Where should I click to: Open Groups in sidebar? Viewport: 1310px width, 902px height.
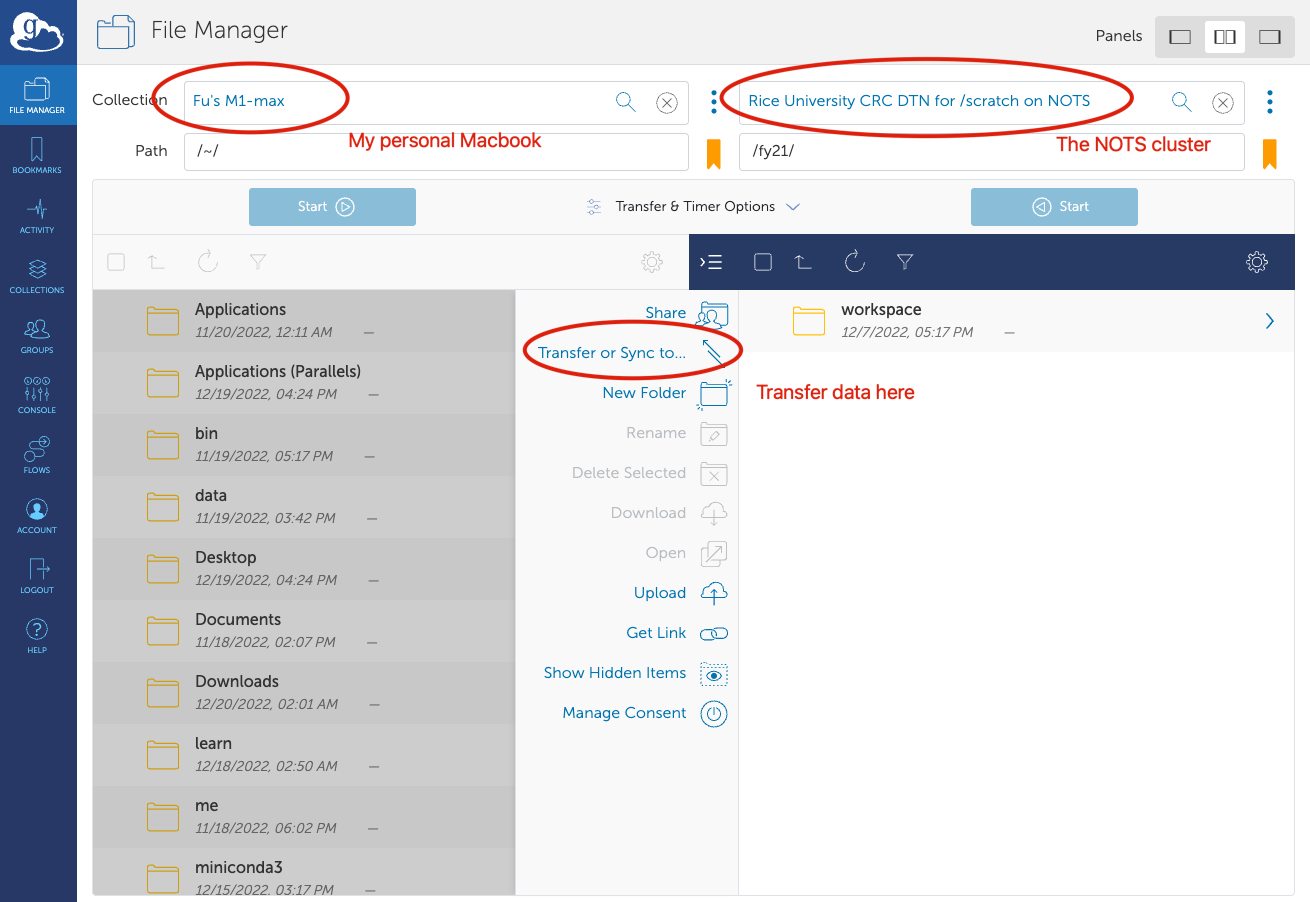tap(38, 336)
